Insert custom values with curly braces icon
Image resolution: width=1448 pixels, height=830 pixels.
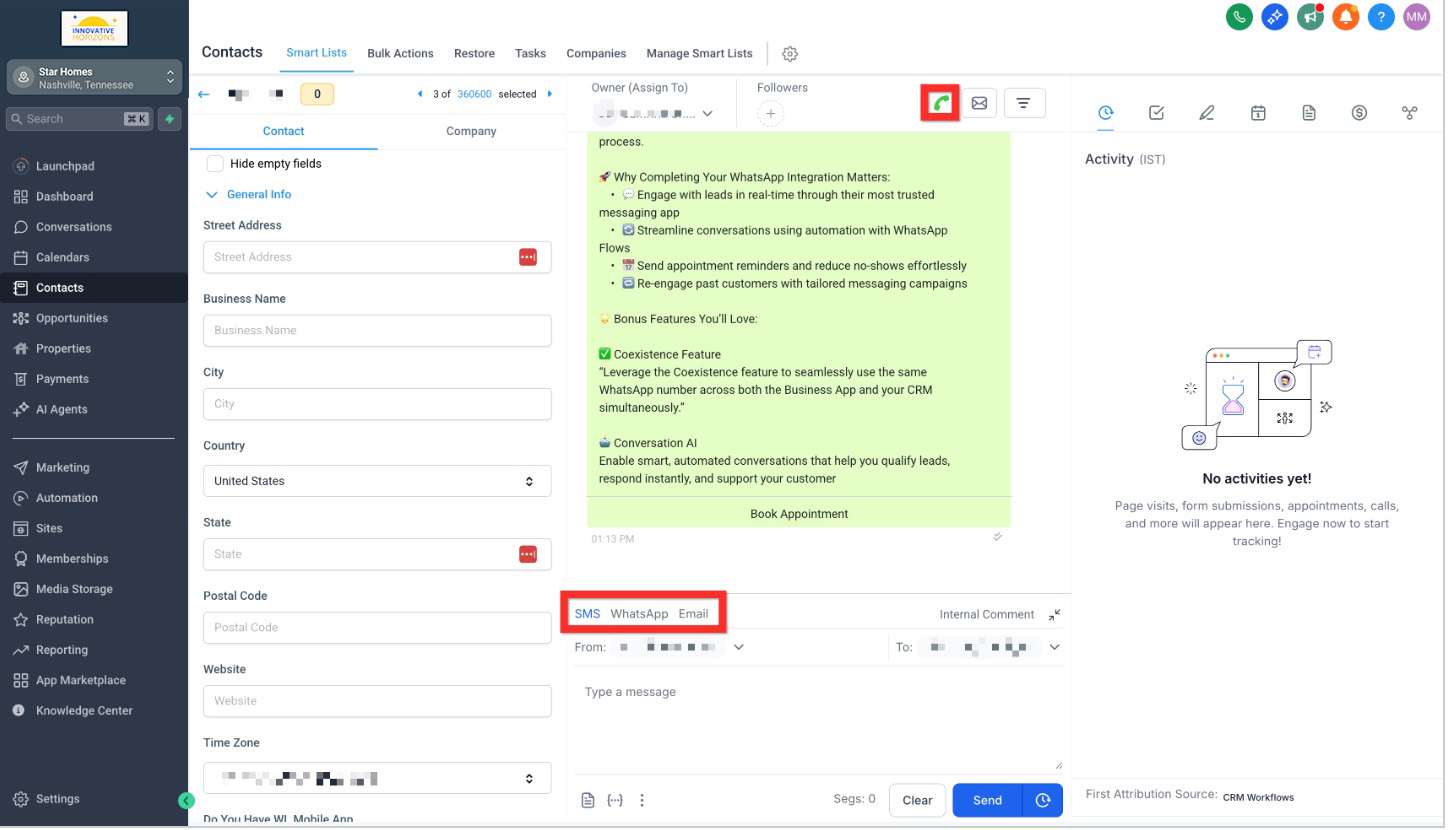point(616,801)
